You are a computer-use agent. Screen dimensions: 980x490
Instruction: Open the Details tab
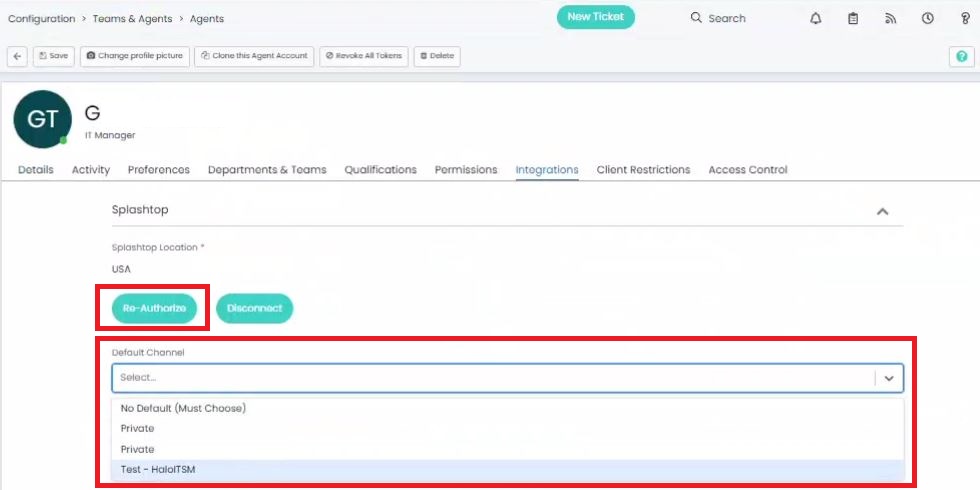[x=36, y=170]
